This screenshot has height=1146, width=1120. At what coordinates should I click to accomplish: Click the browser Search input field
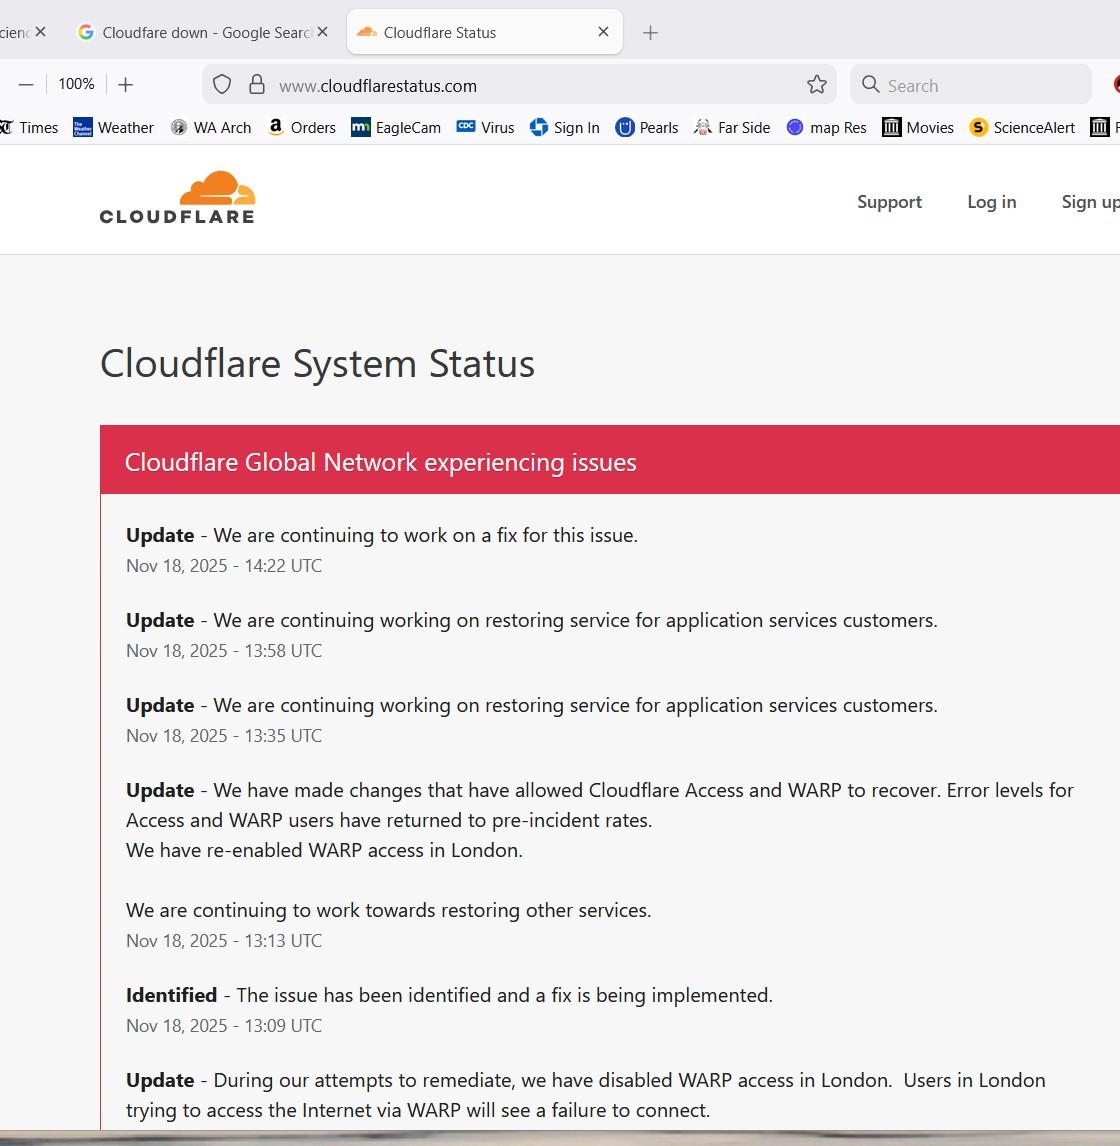tap(980, 85)
